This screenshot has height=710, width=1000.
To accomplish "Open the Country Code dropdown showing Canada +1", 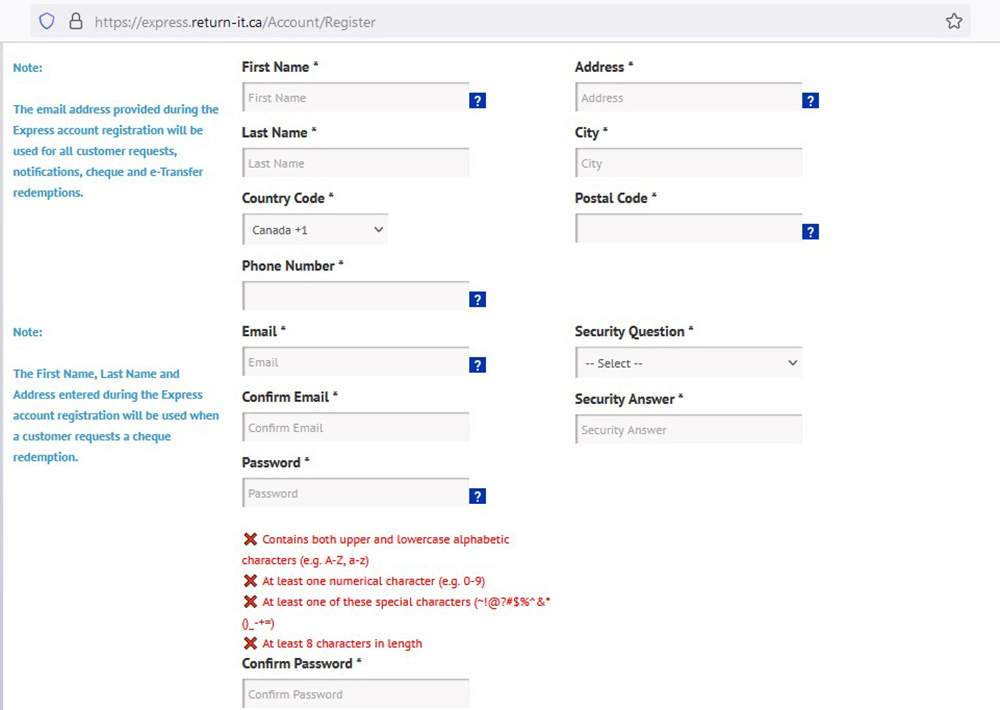I will [x=315, y=230].
